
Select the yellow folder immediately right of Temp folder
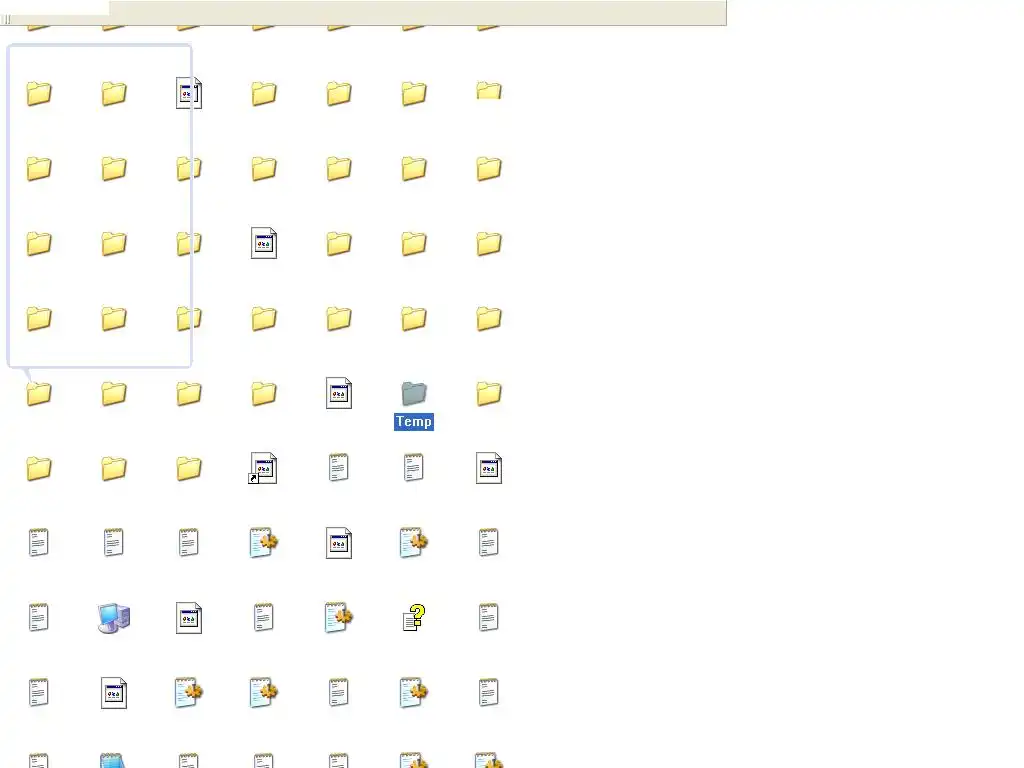[x=489, y=393]
